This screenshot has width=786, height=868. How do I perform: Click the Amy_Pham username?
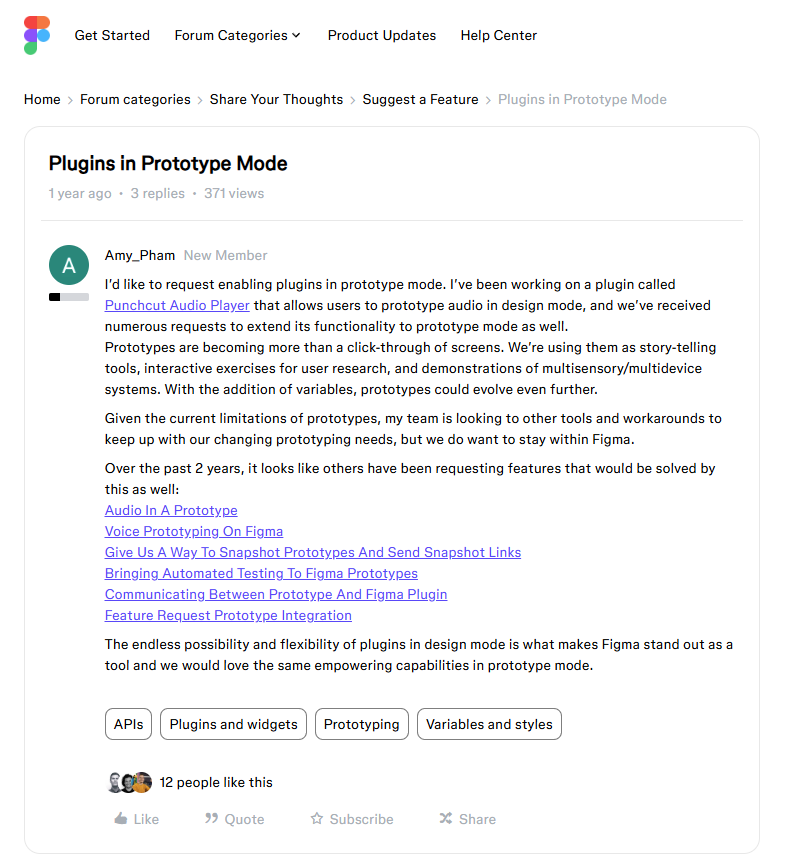tap(139, 255)
